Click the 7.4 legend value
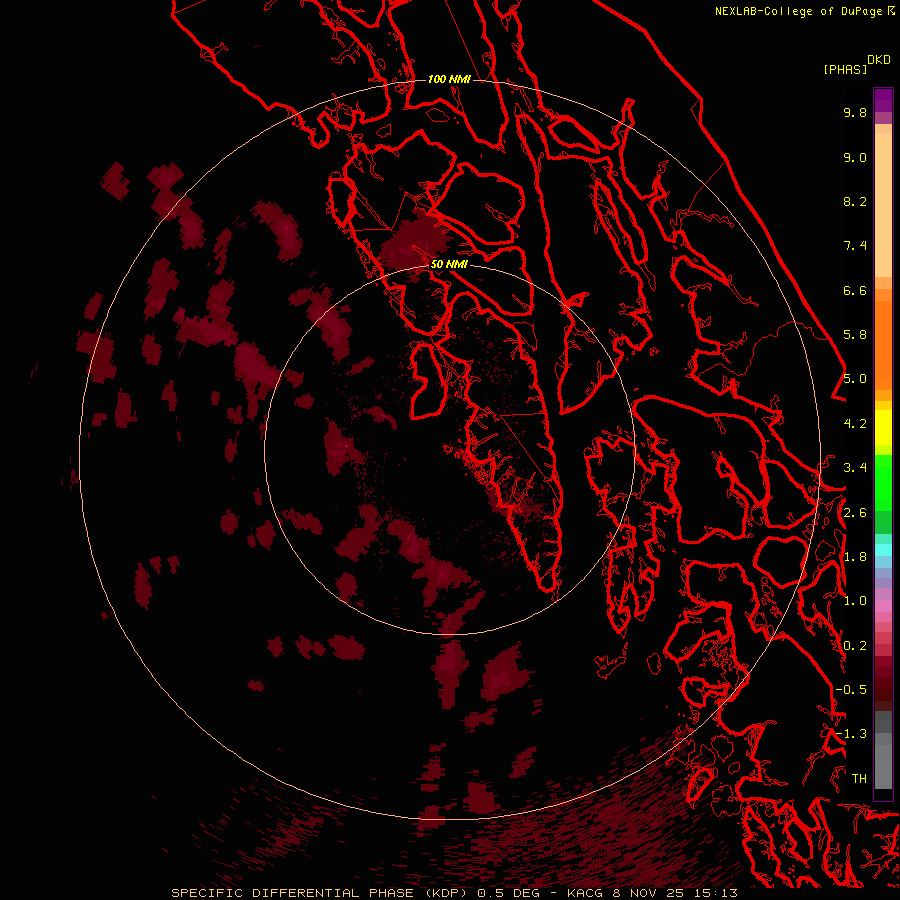 pyautogui.click(x=855, y=246)
